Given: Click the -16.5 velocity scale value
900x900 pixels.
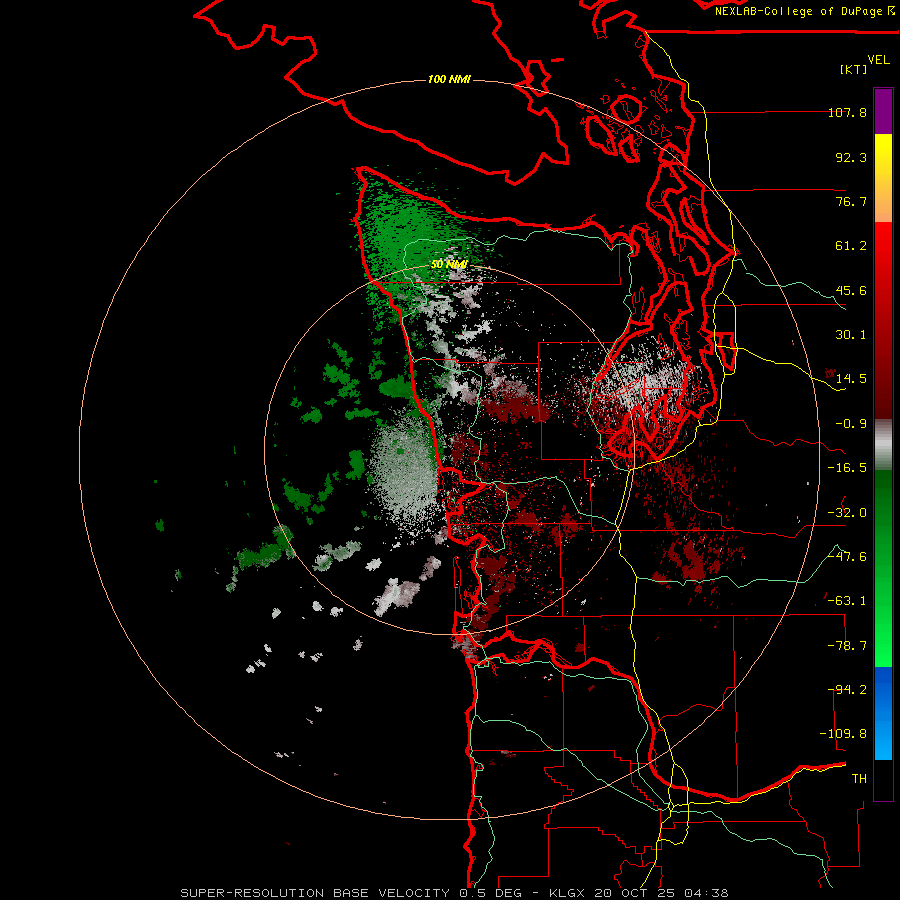Looking at the screenshot, I should (x=847, y=468).
